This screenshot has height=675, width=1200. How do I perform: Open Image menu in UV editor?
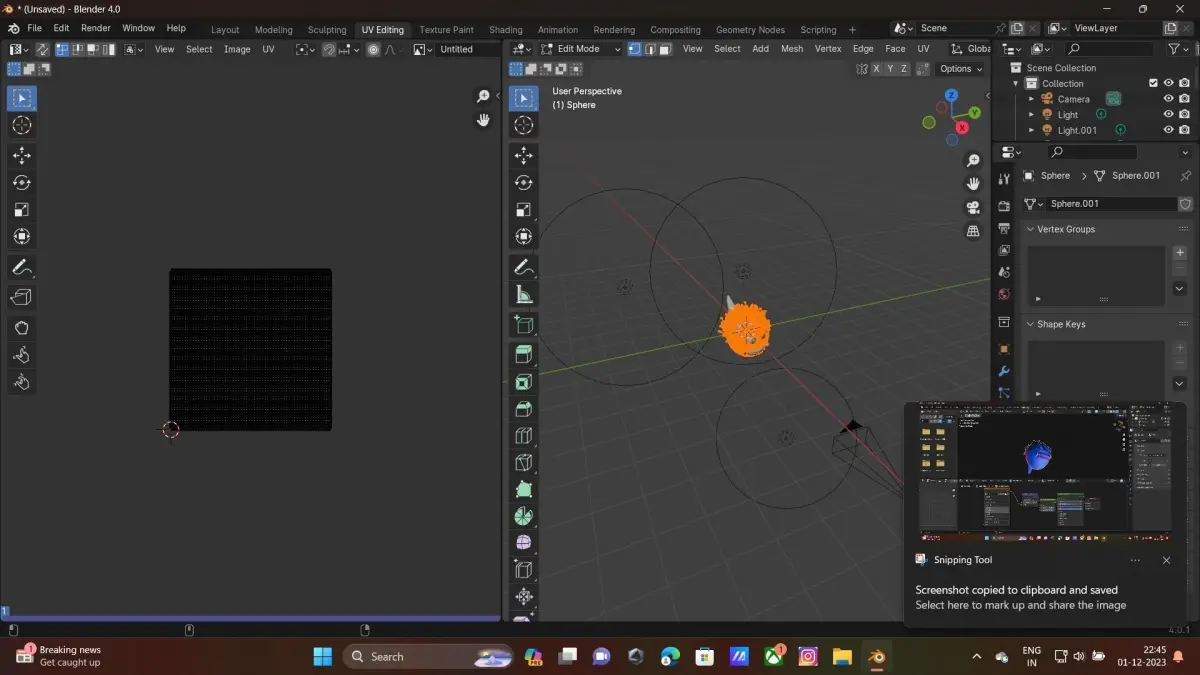[x=237, y=49]
